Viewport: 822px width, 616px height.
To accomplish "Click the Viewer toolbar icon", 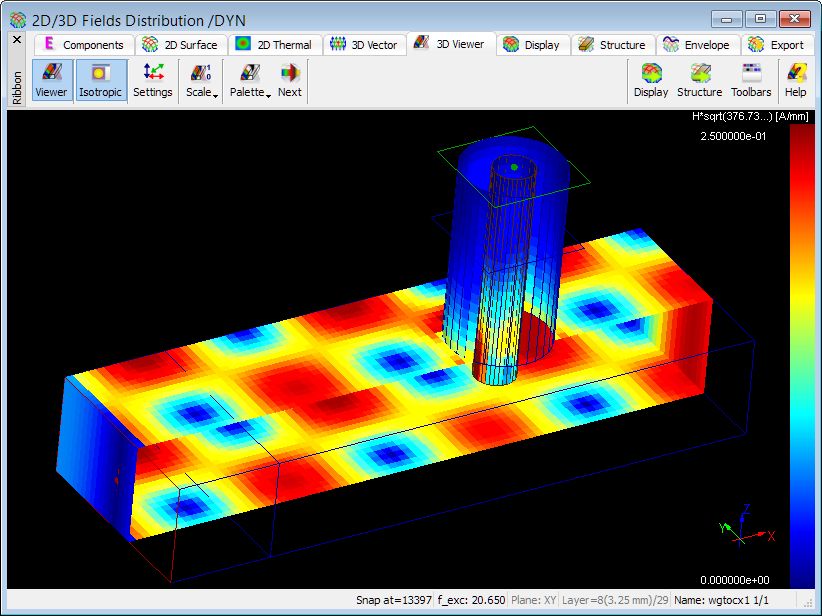I will [x=51, y=81].
